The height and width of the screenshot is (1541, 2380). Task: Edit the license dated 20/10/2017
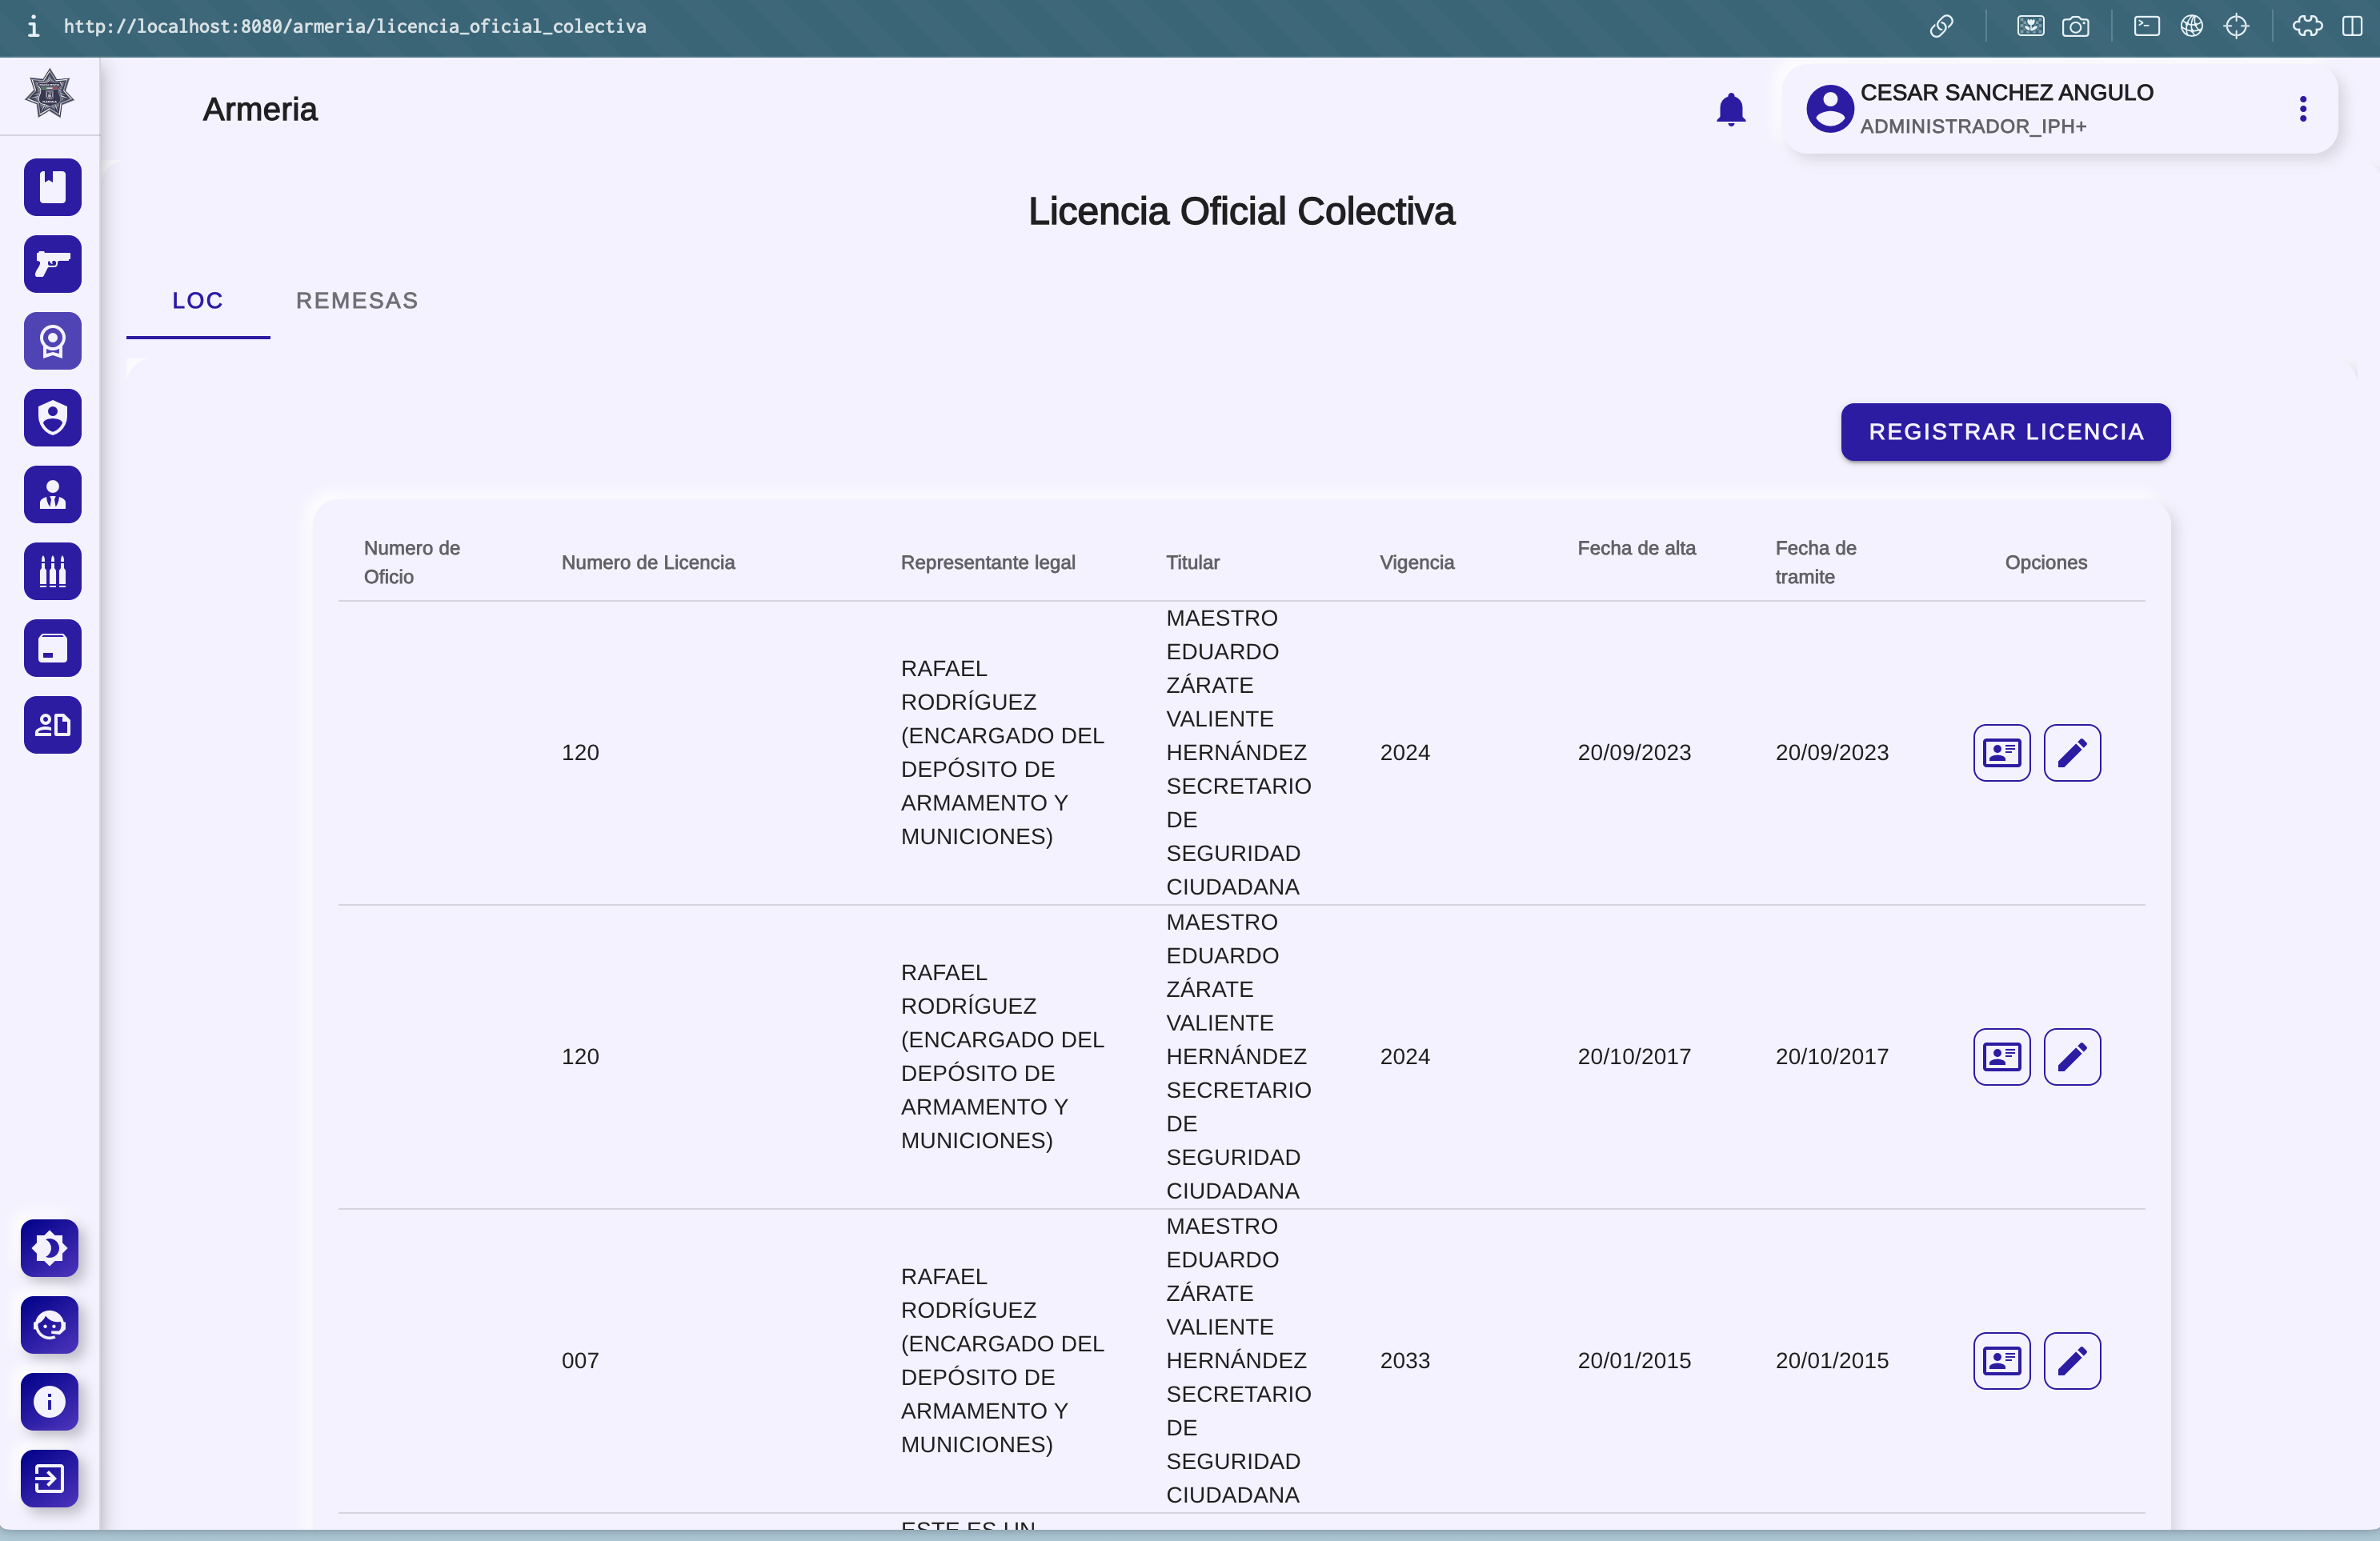pyautogui.click(x=2071, y=1057)
